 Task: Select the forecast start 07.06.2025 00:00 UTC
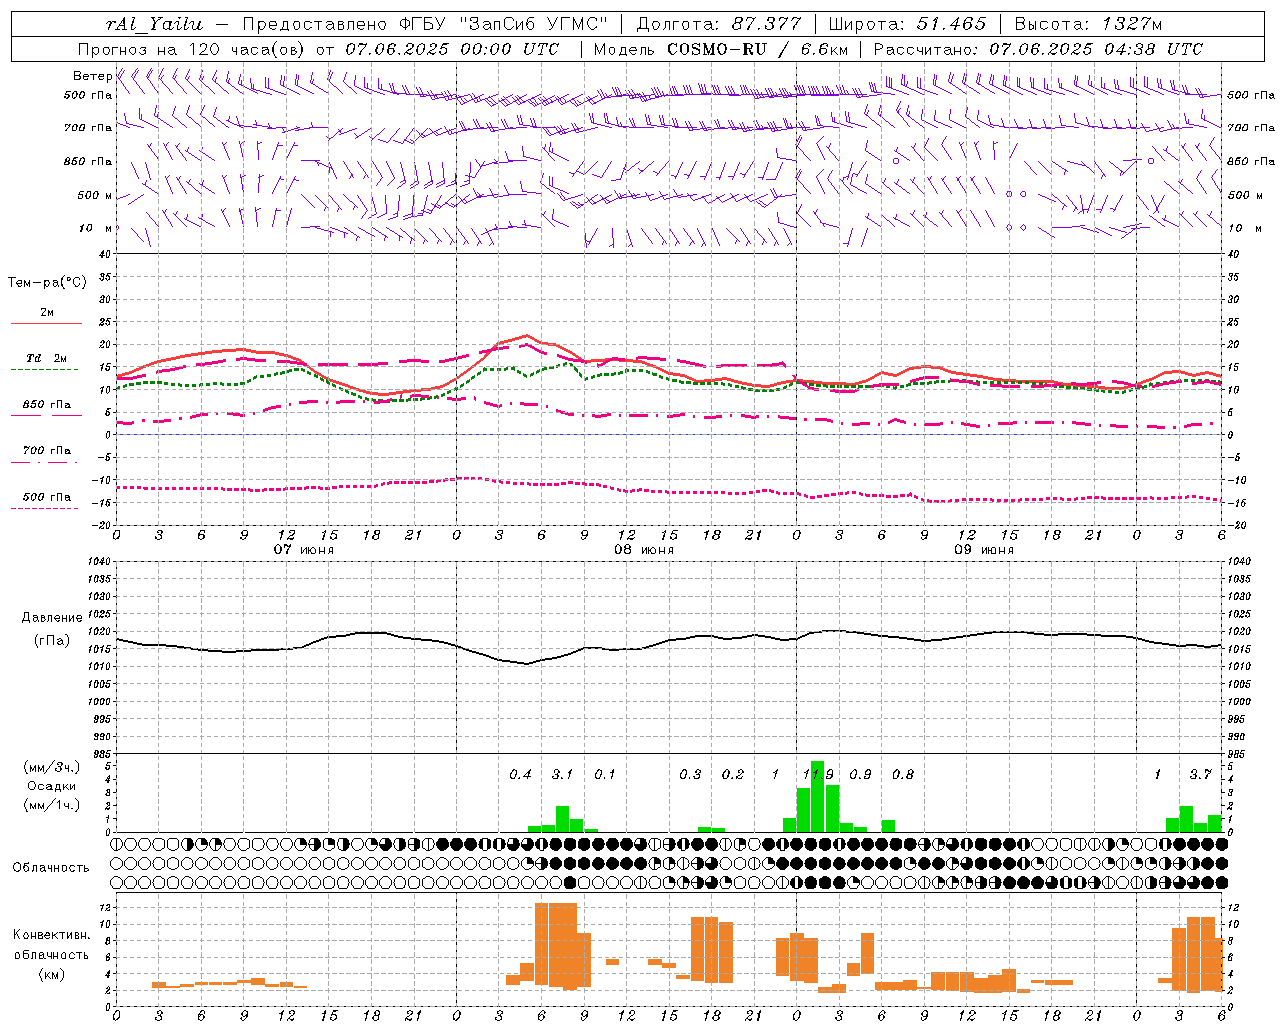click(x=452, y=49)
